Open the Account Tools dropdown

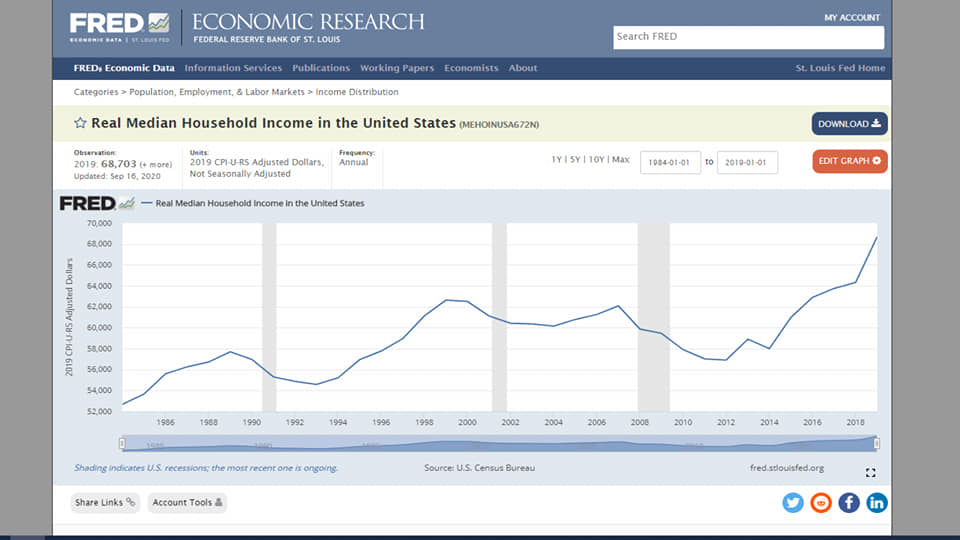(x=187, y=502)
